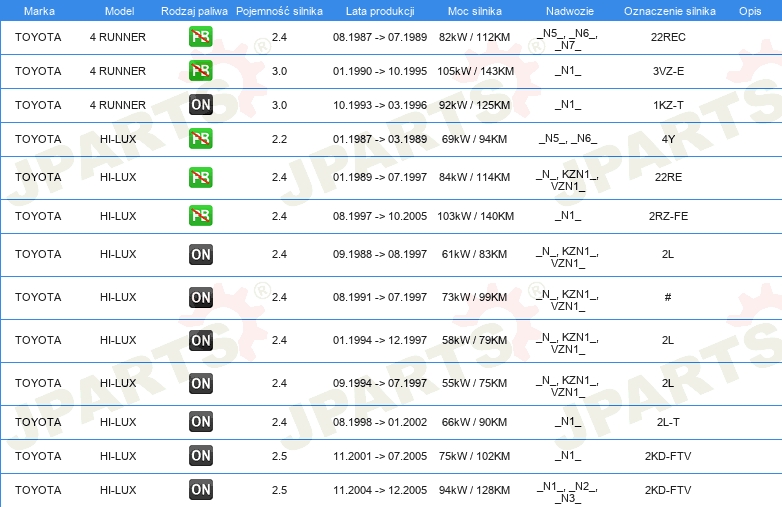Click production years 08.1987 -> 07.1989
Viewport: 782px width, 507px height.
click(x=380, y=37)
